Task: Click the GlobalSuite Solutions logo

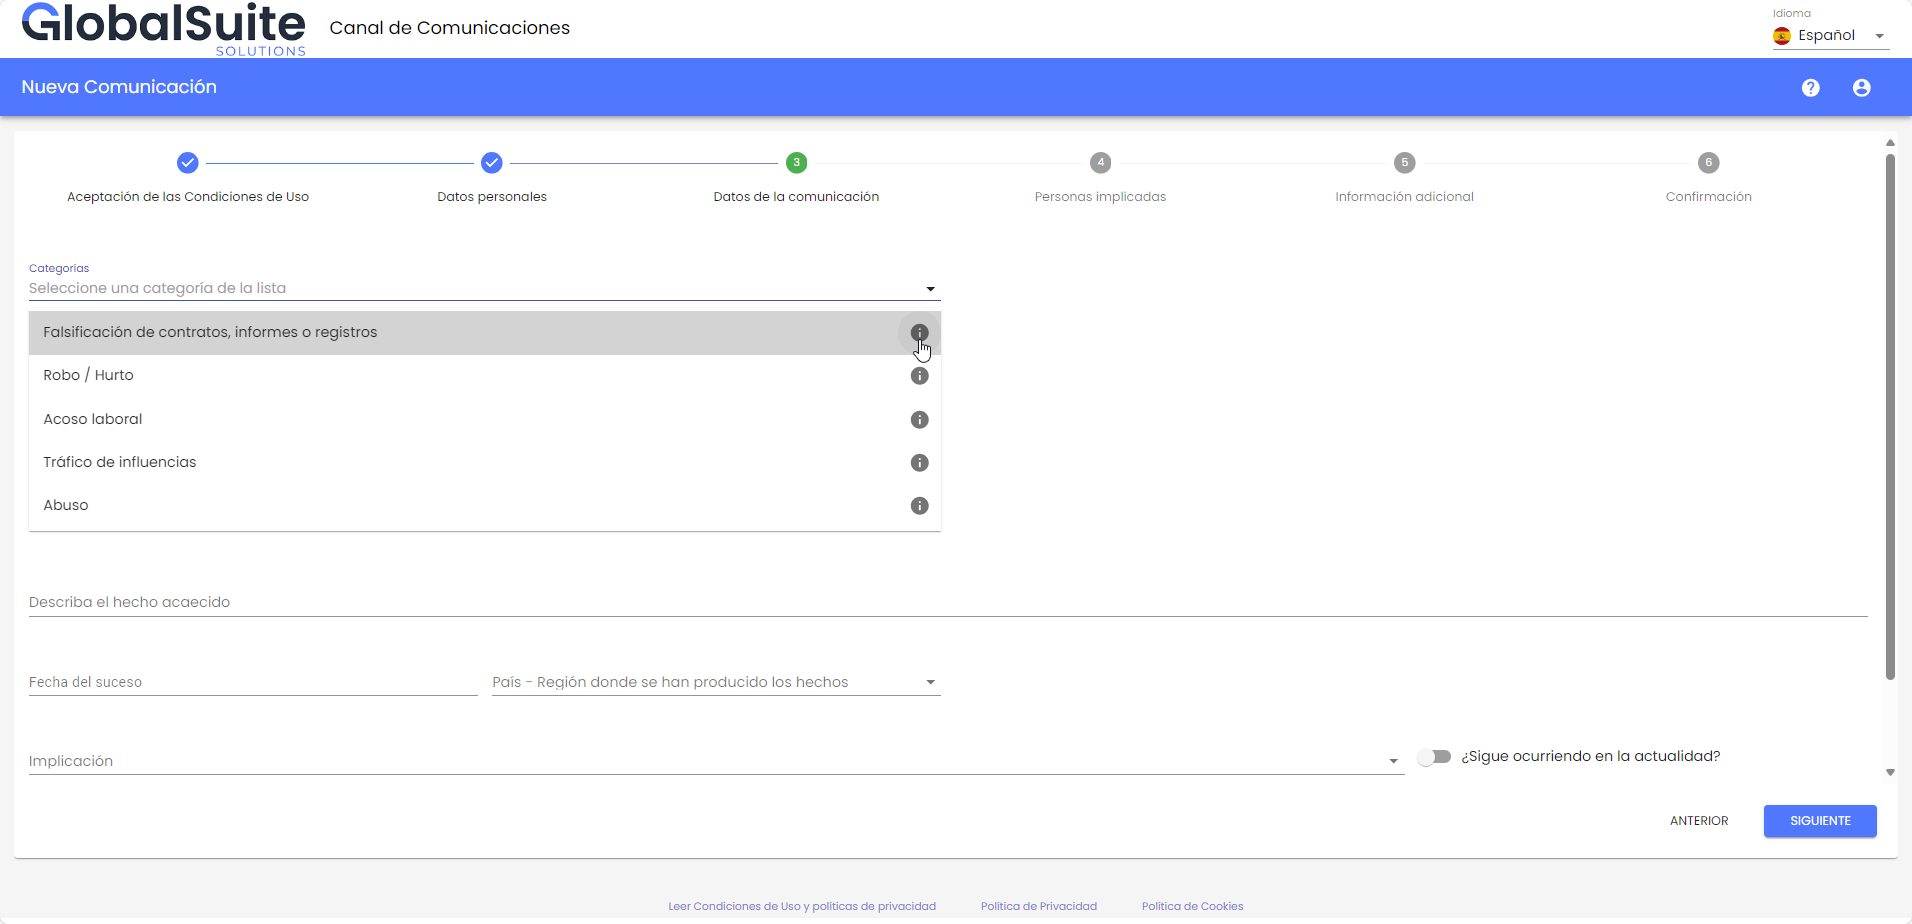Action: pos(164,28)
